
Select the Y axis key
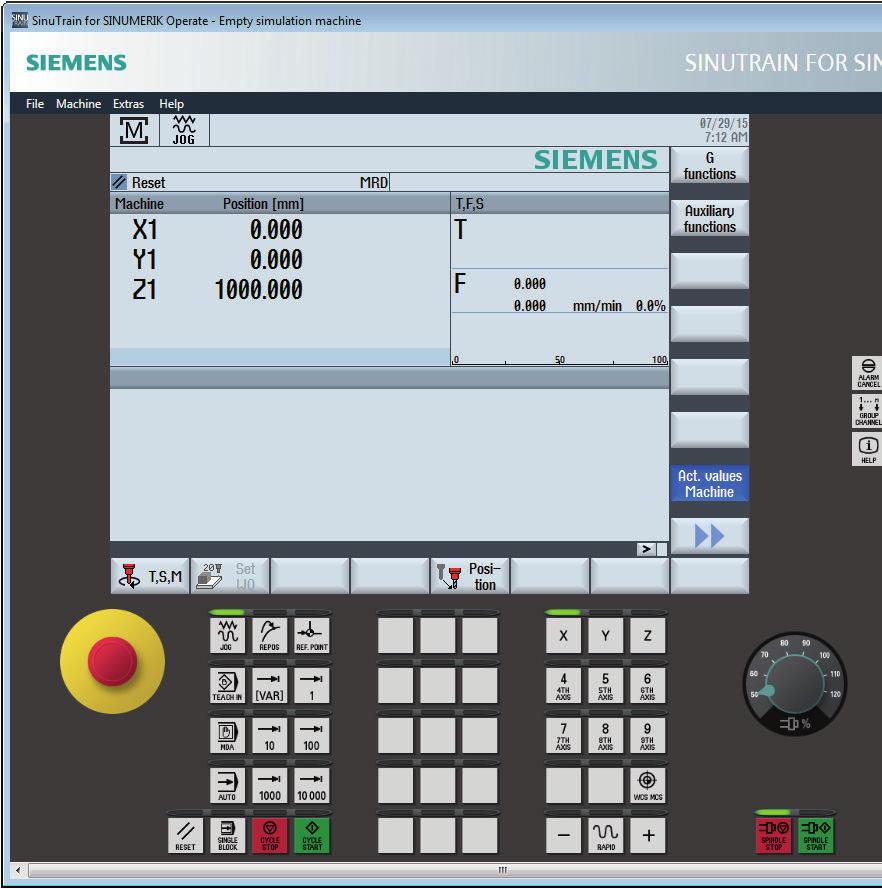coord(605,635)
